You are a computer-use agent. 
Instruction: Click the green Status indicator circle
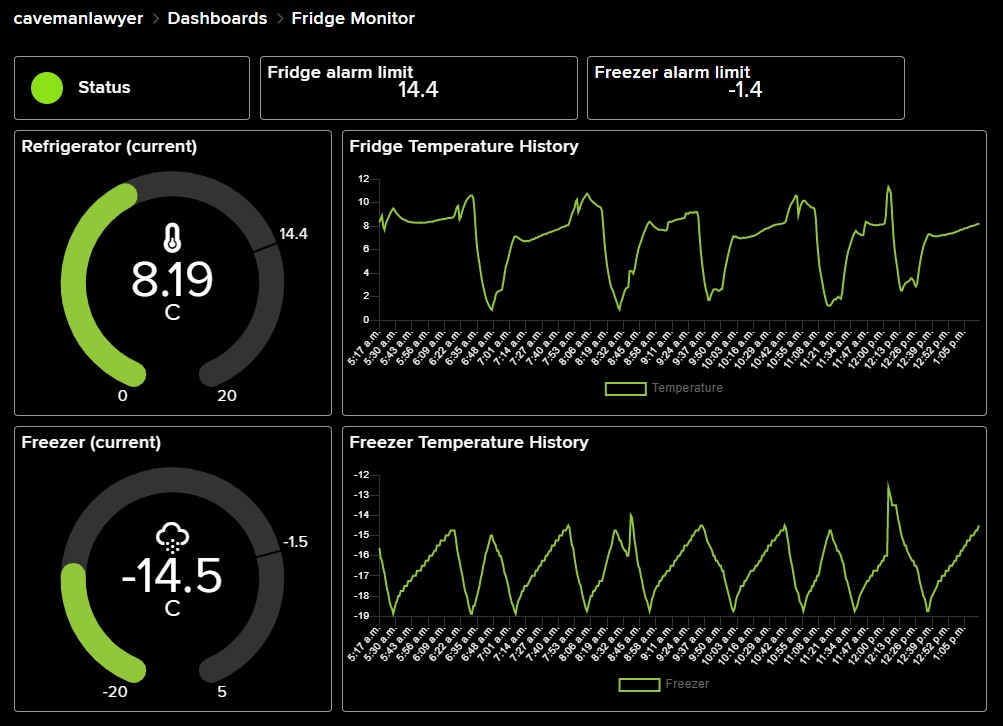[47, 88]
